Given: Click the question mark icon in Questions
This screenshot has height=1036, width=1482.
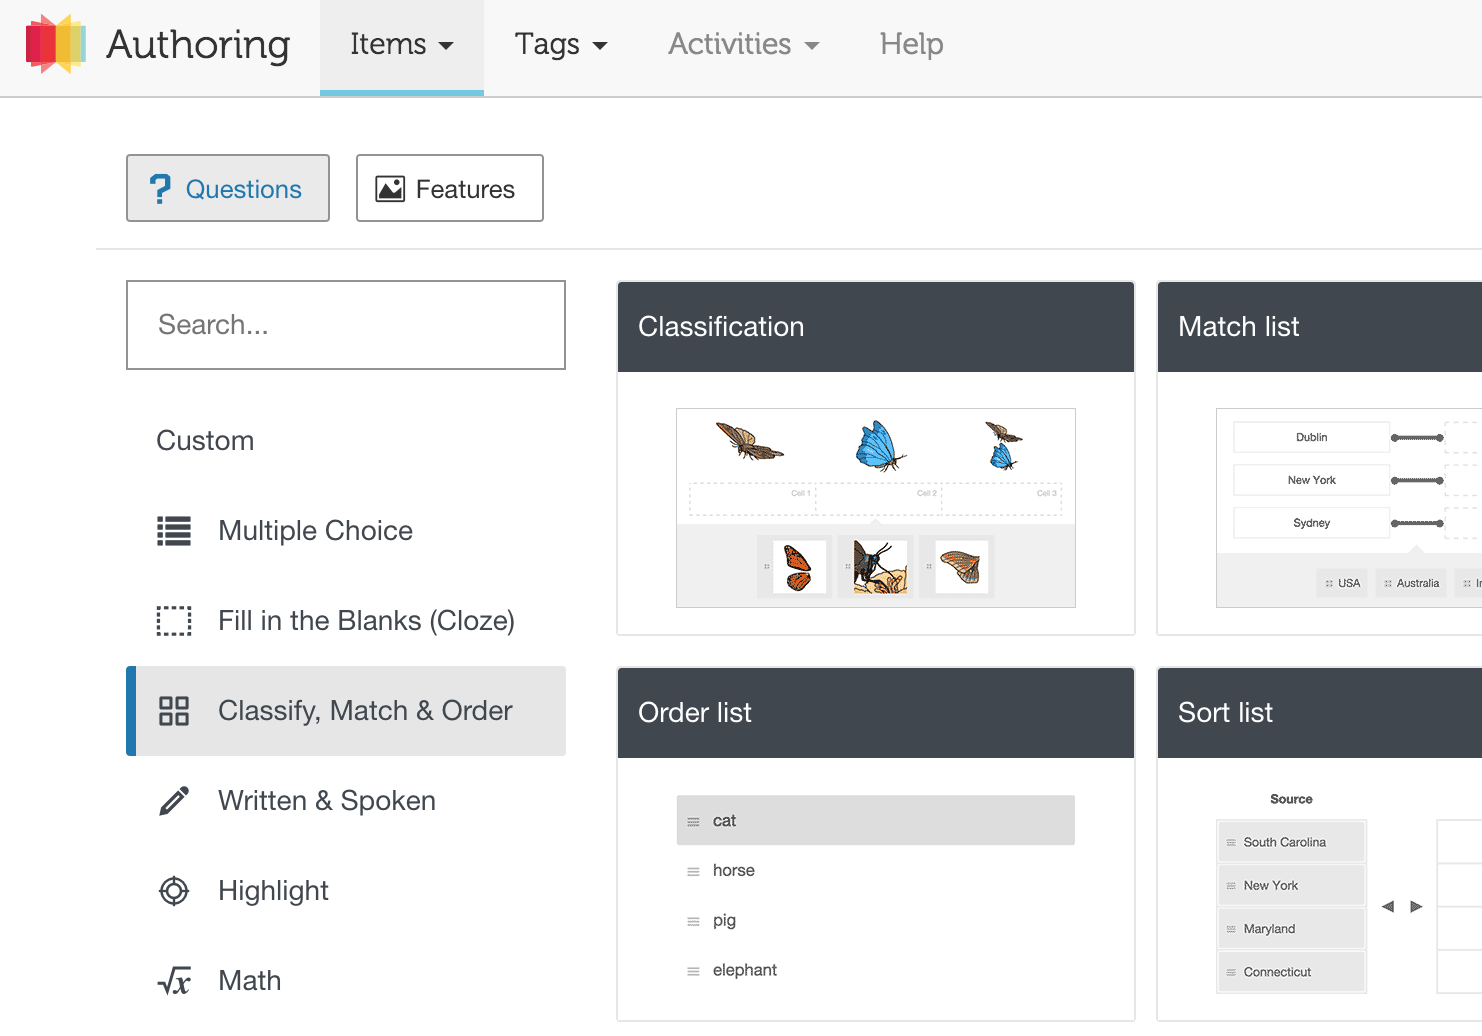Looking at the screenshot, I should [160, 189].
